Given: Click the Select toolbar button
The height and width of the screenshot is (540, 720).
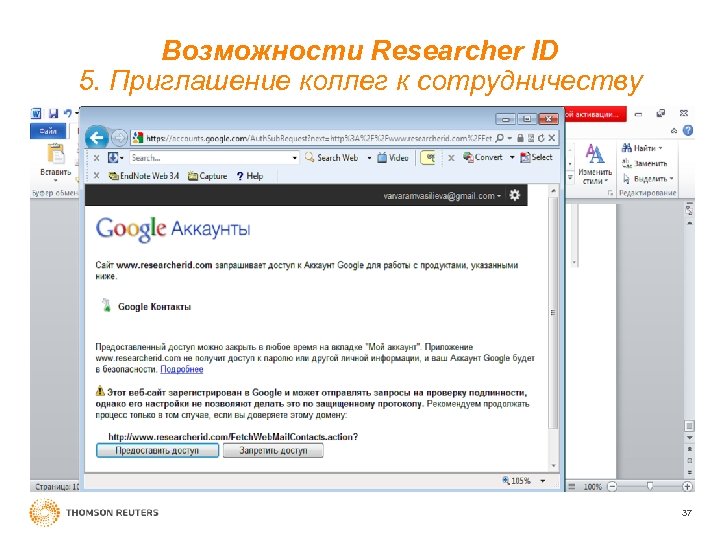Looking at the screenshot, I should click(536, 157).
